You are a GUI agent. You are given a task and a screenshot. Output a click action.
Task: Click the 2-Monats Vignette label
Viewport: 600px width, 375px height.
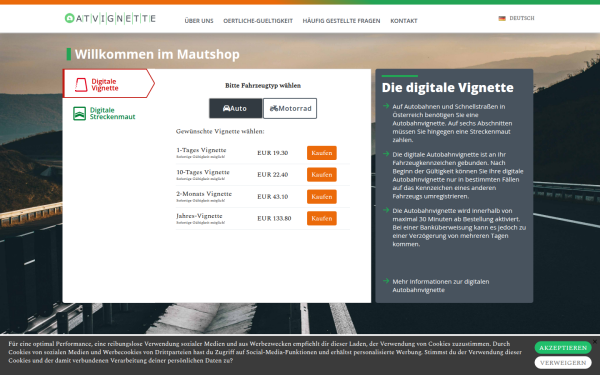click(x=204, y=194)
